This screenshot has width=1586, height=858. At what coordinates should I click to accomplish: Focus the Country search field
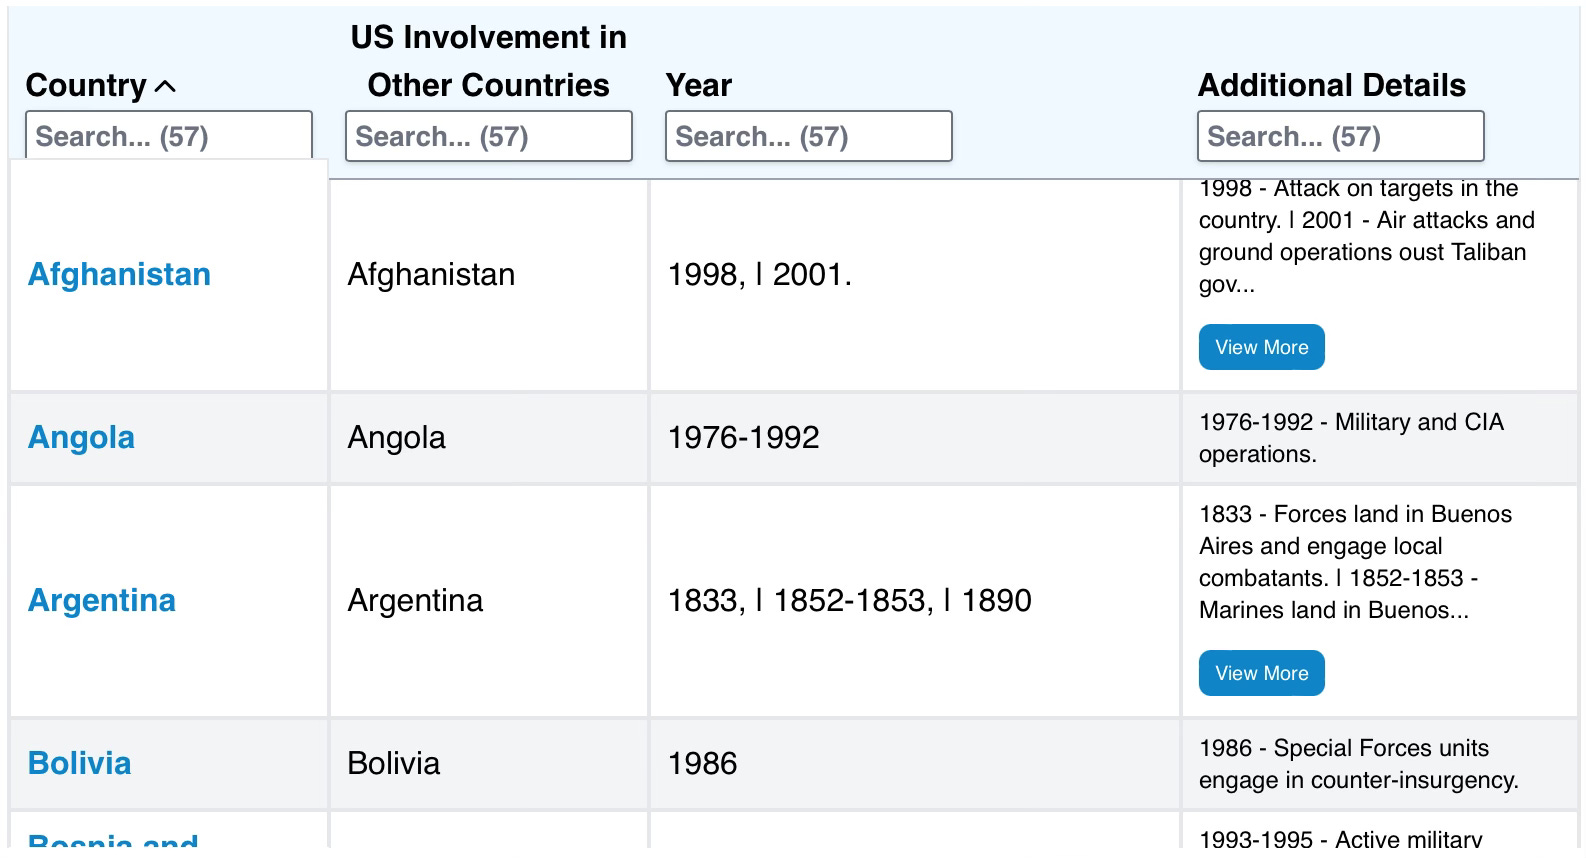(168, 136)
